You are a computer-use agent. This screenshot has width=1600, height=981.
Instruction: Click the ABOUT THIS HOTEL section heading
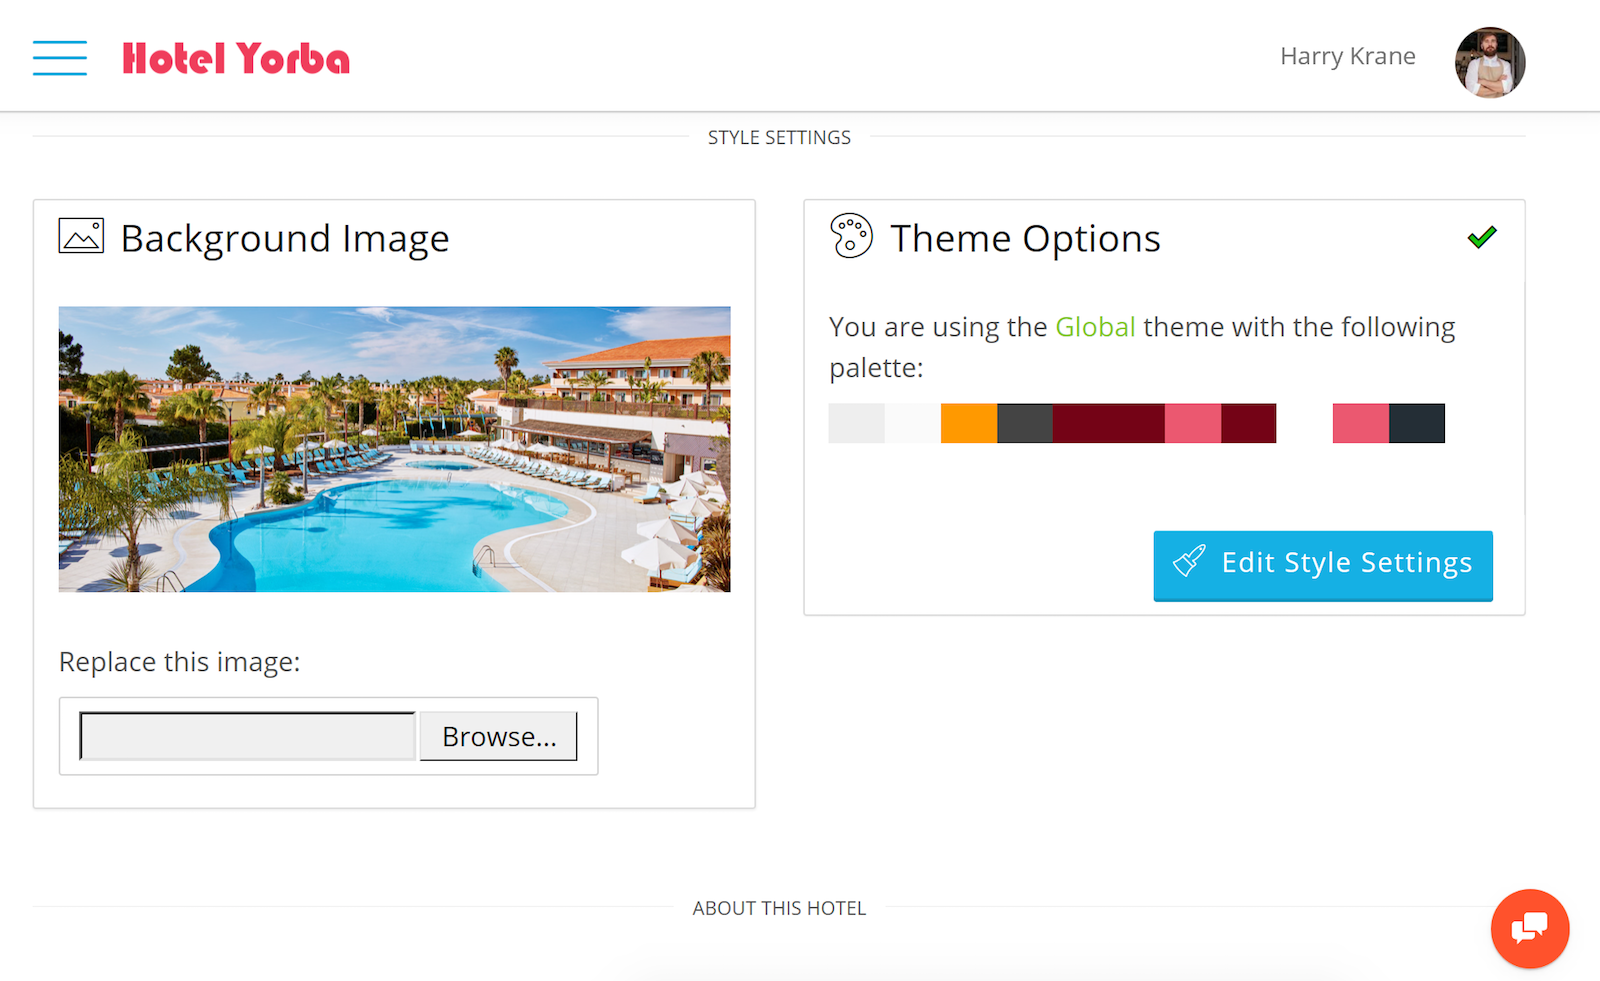pyautogui.click(x=779, y=908)
